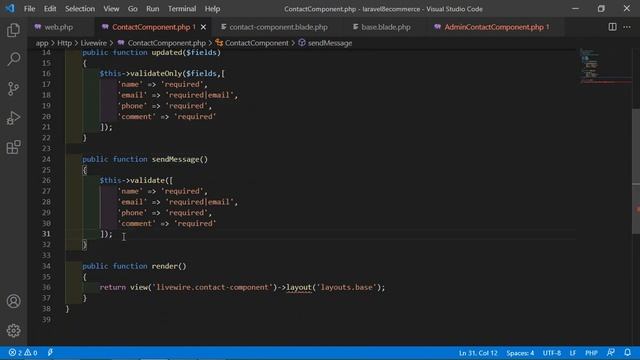Viewport: 640px width, 360px height.
Task: Click the lightning bolt status bar icon
Action: coord(50,353)
